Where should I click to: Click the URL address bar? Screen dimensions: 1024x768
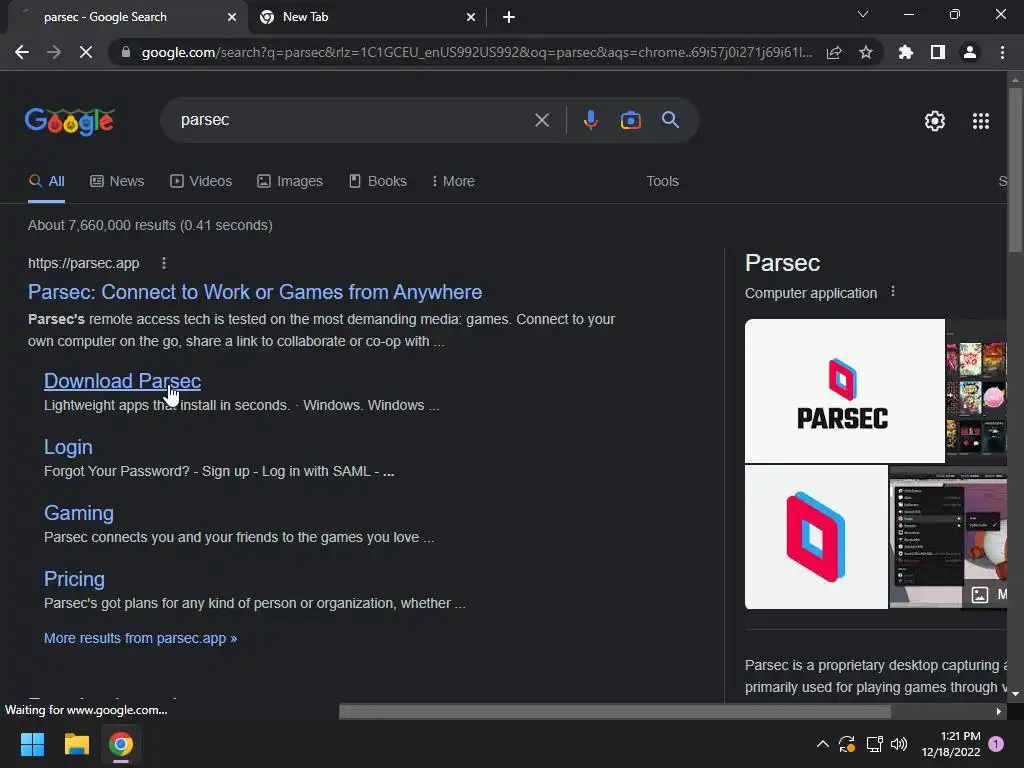point(477,52)
